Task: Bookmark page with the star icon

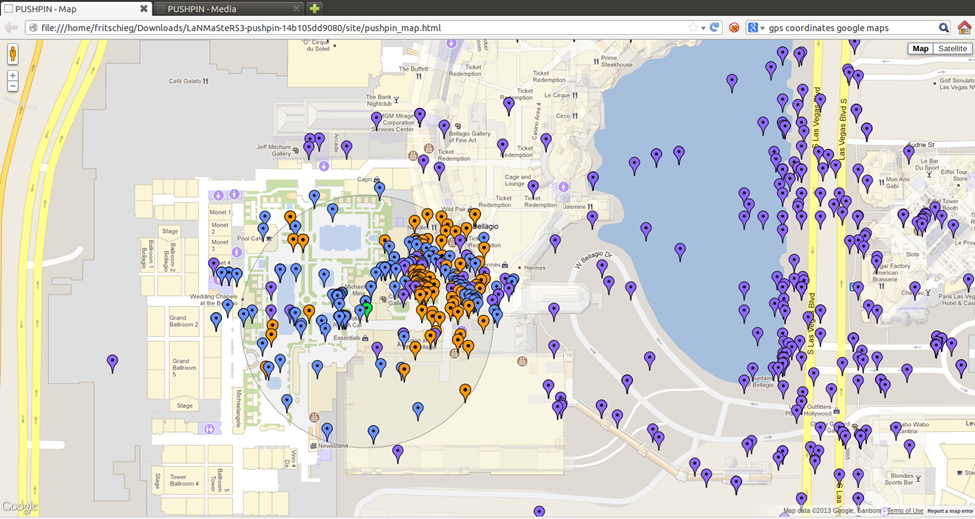Action: click(x=693, y=27)
